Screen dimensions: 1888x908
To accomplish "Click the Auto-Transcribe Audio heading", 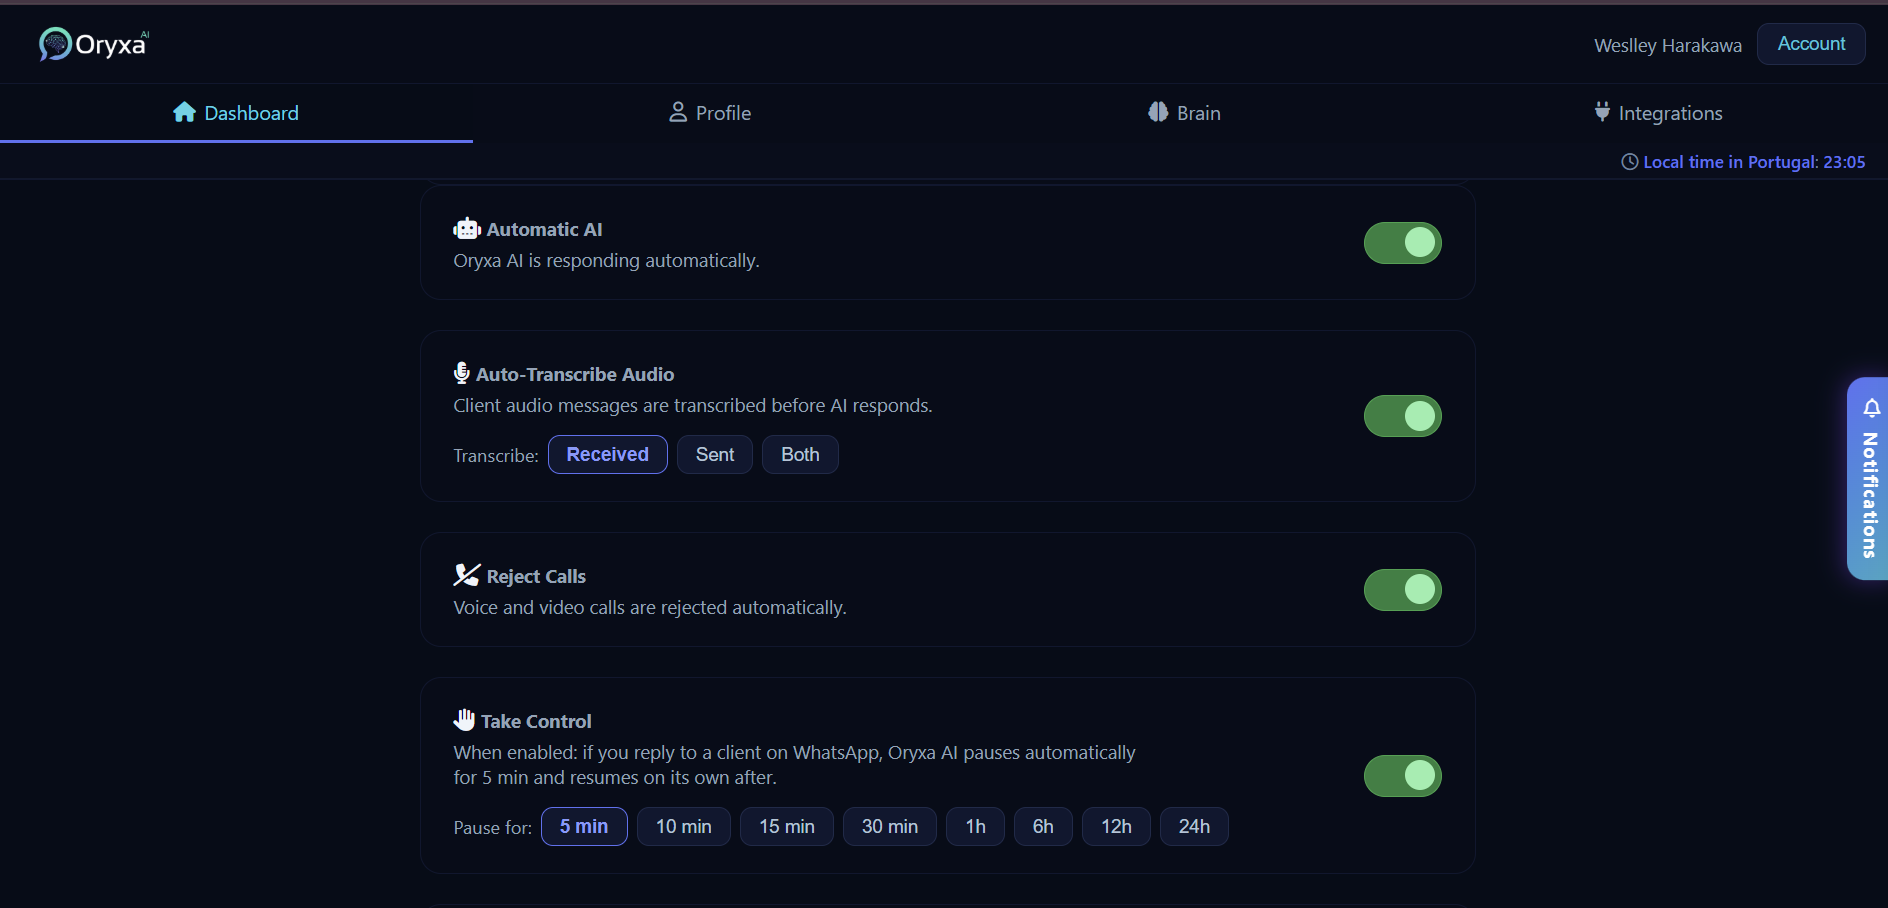I will tap(575, 374).
